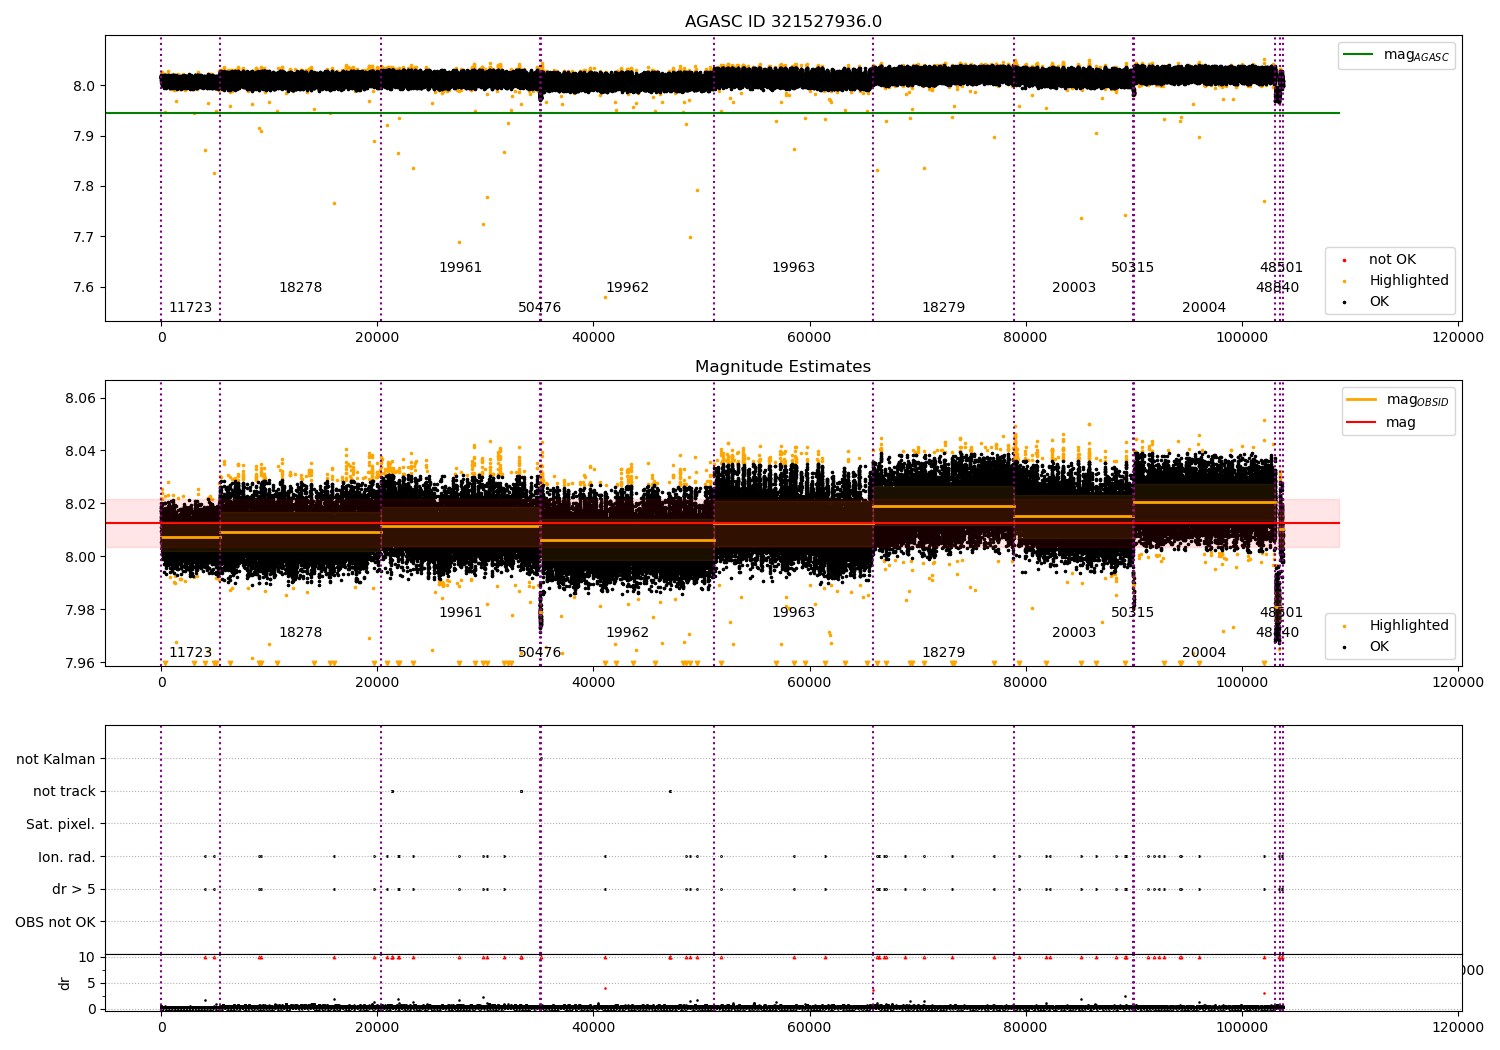The width and height of the screenshot is (1500, 1050).
Task: Click the 'Ion. rad.' axis label
Action: click(67, 857)
